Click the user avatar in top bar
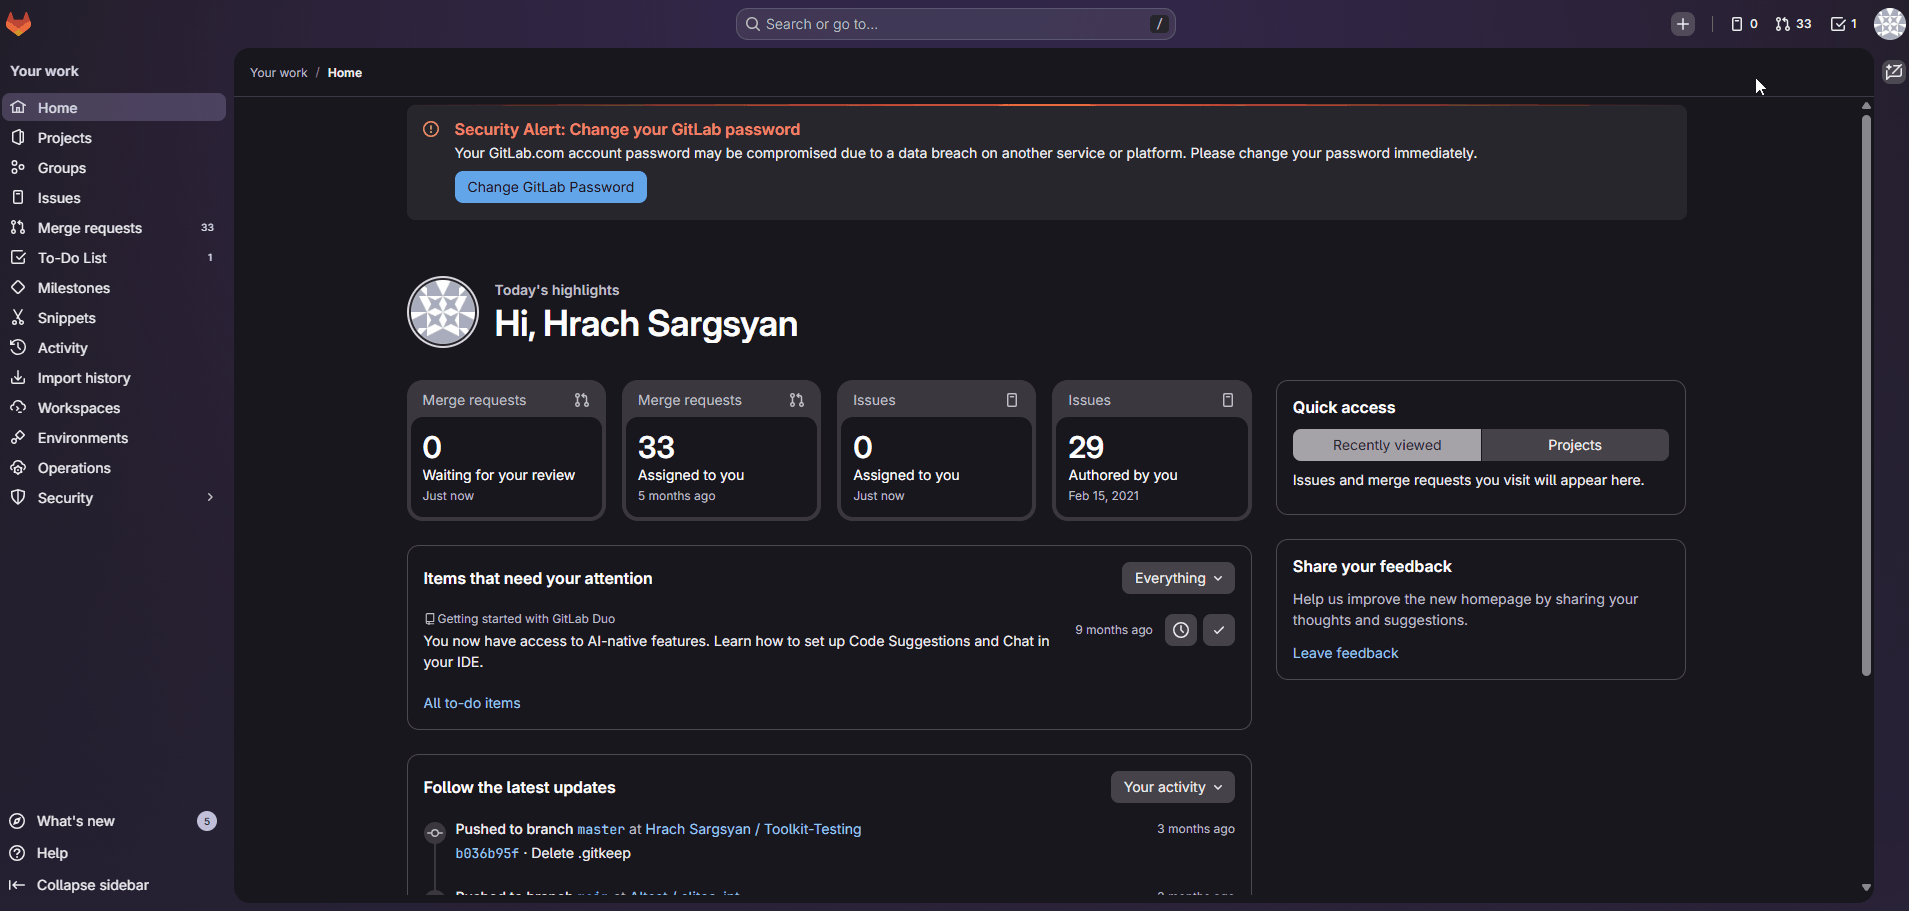Viewport: 1909px width, 911px height. pos(1888,24)
